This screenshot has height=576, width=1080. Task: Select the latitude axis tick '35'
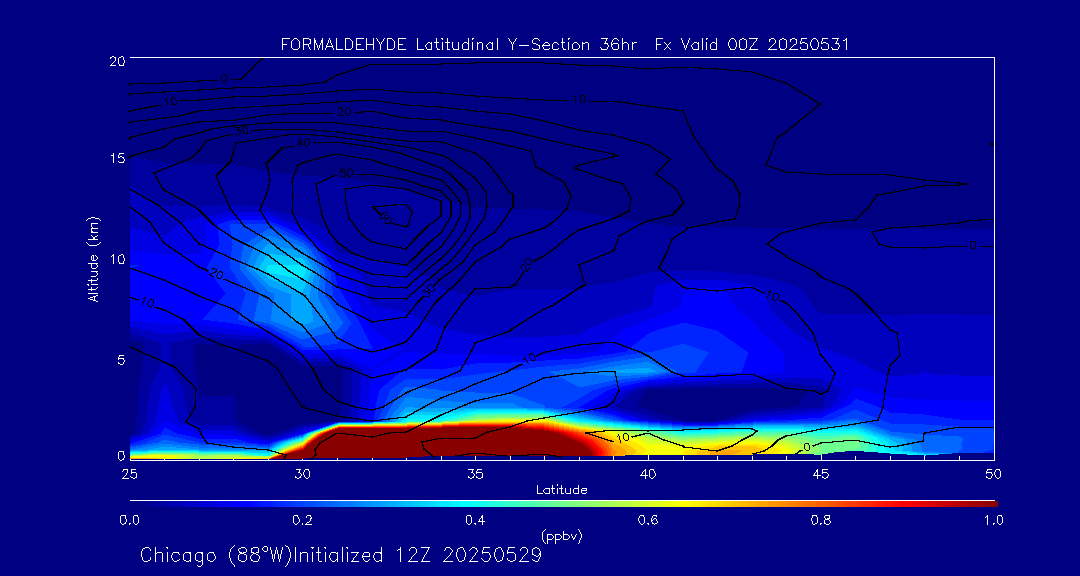[475, 473]
